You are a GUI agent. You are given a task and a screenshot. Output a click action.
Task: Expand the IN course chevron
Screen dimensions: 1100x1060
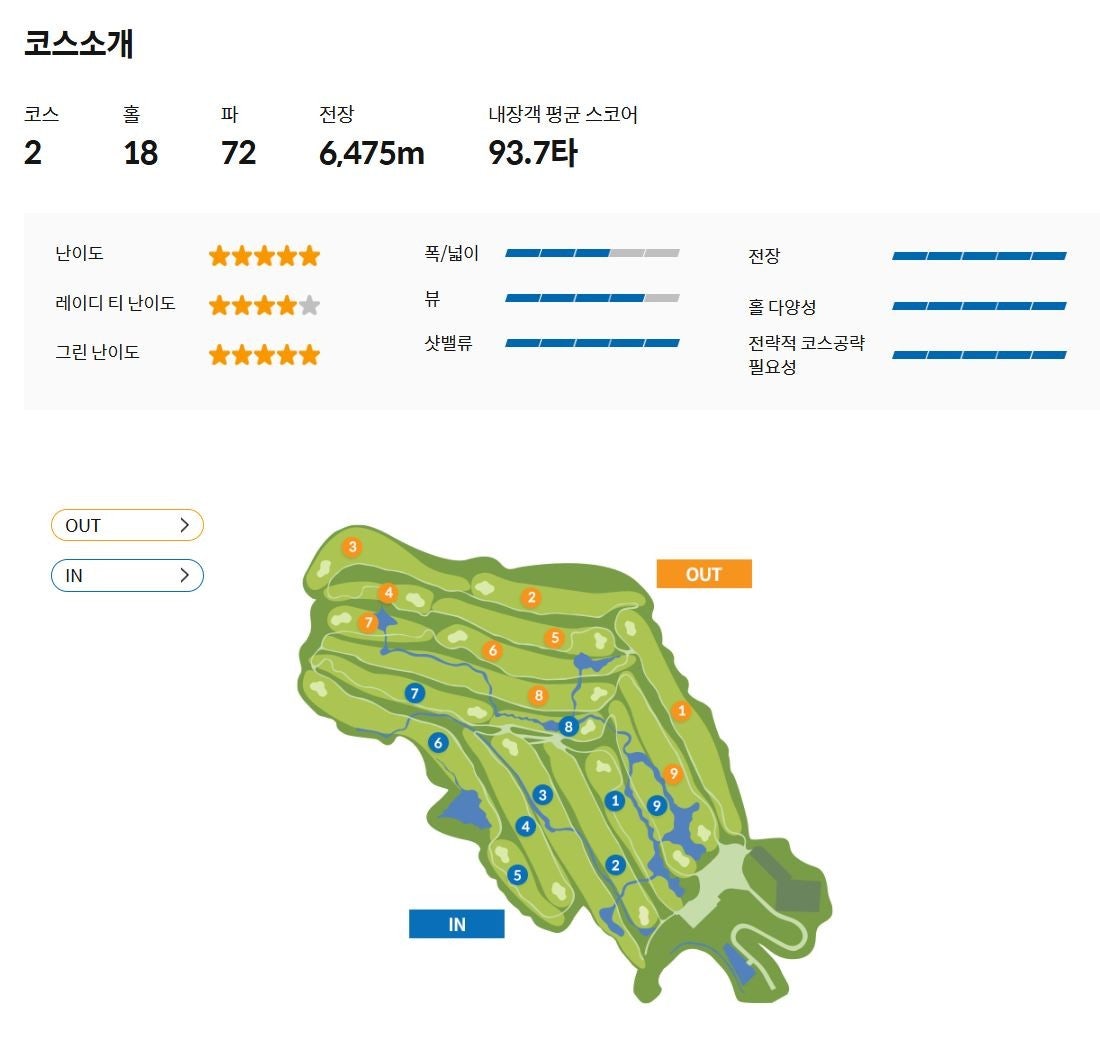click(x=183, y=575)
